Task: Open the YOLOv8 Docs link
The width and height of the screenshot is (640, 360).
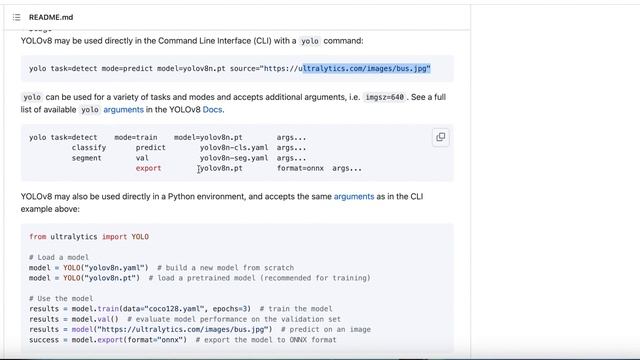Action: point(212,109)
